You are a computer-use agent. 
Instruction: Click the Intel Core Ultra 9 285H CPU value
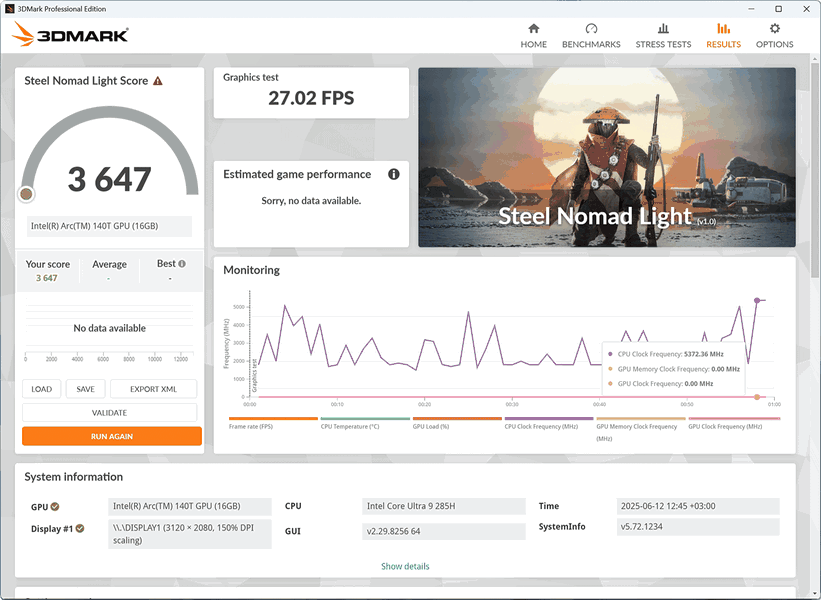[443, 506]
